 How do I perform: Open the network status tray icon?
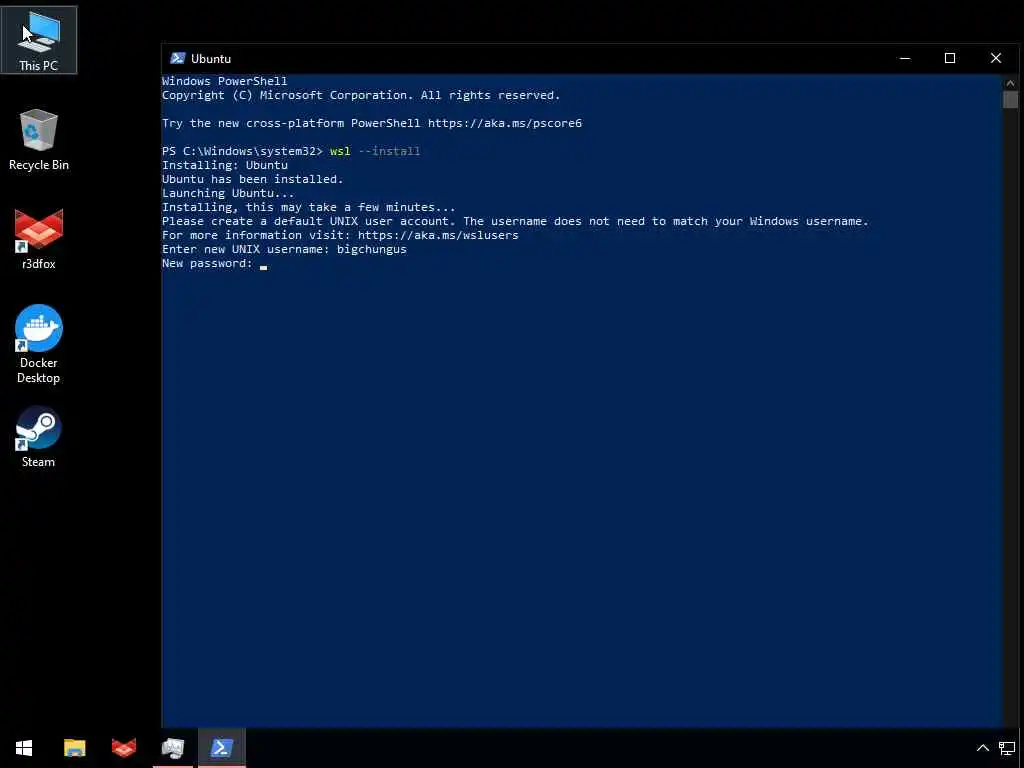1007,748
